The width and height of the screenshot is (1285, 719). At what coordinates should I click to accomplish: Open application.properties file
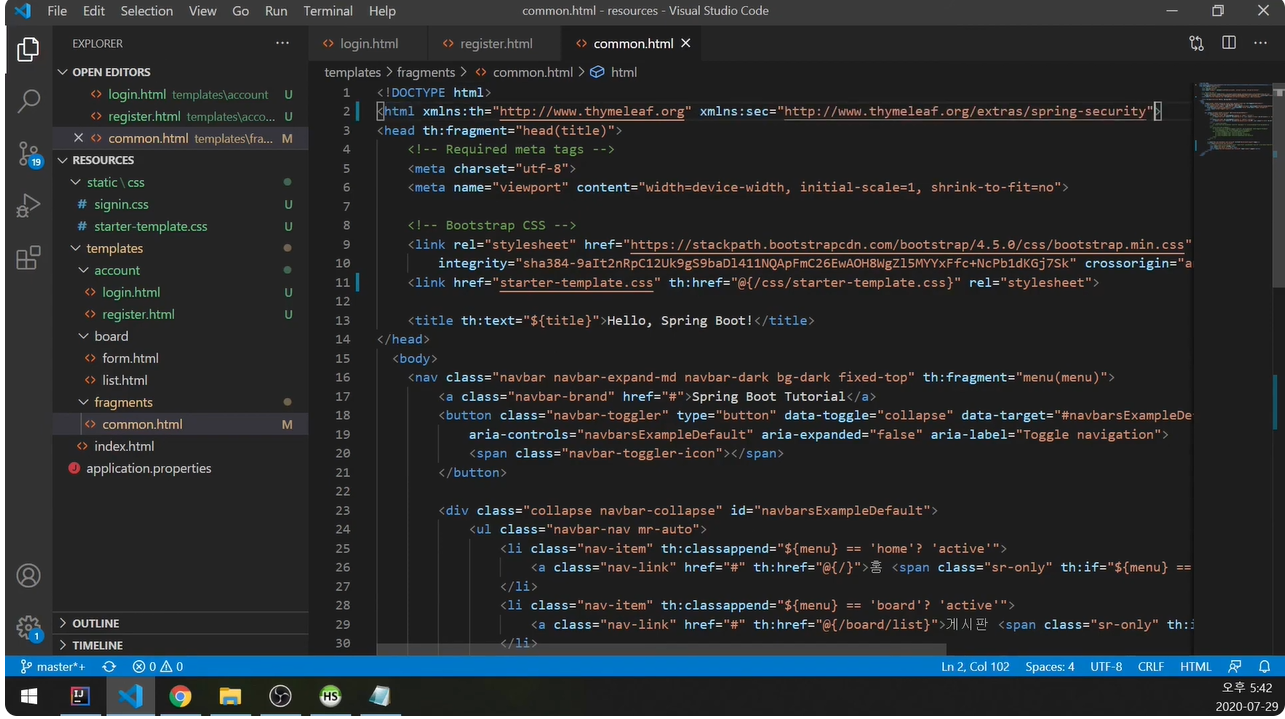(x=149, y=468)
